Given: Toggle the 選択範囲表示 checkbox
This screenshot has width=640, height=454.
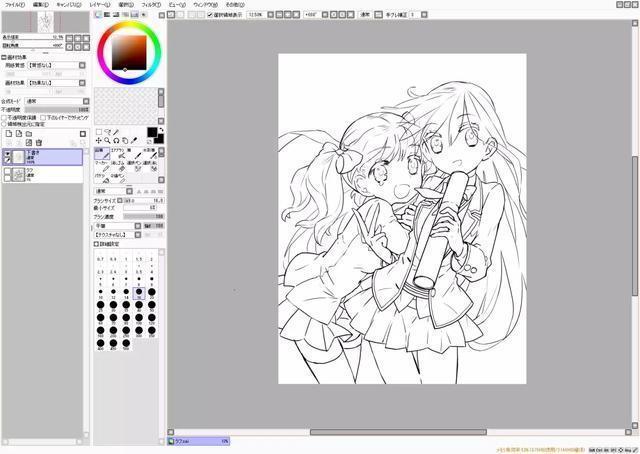Looking at the screenshot, I should 210,15.
